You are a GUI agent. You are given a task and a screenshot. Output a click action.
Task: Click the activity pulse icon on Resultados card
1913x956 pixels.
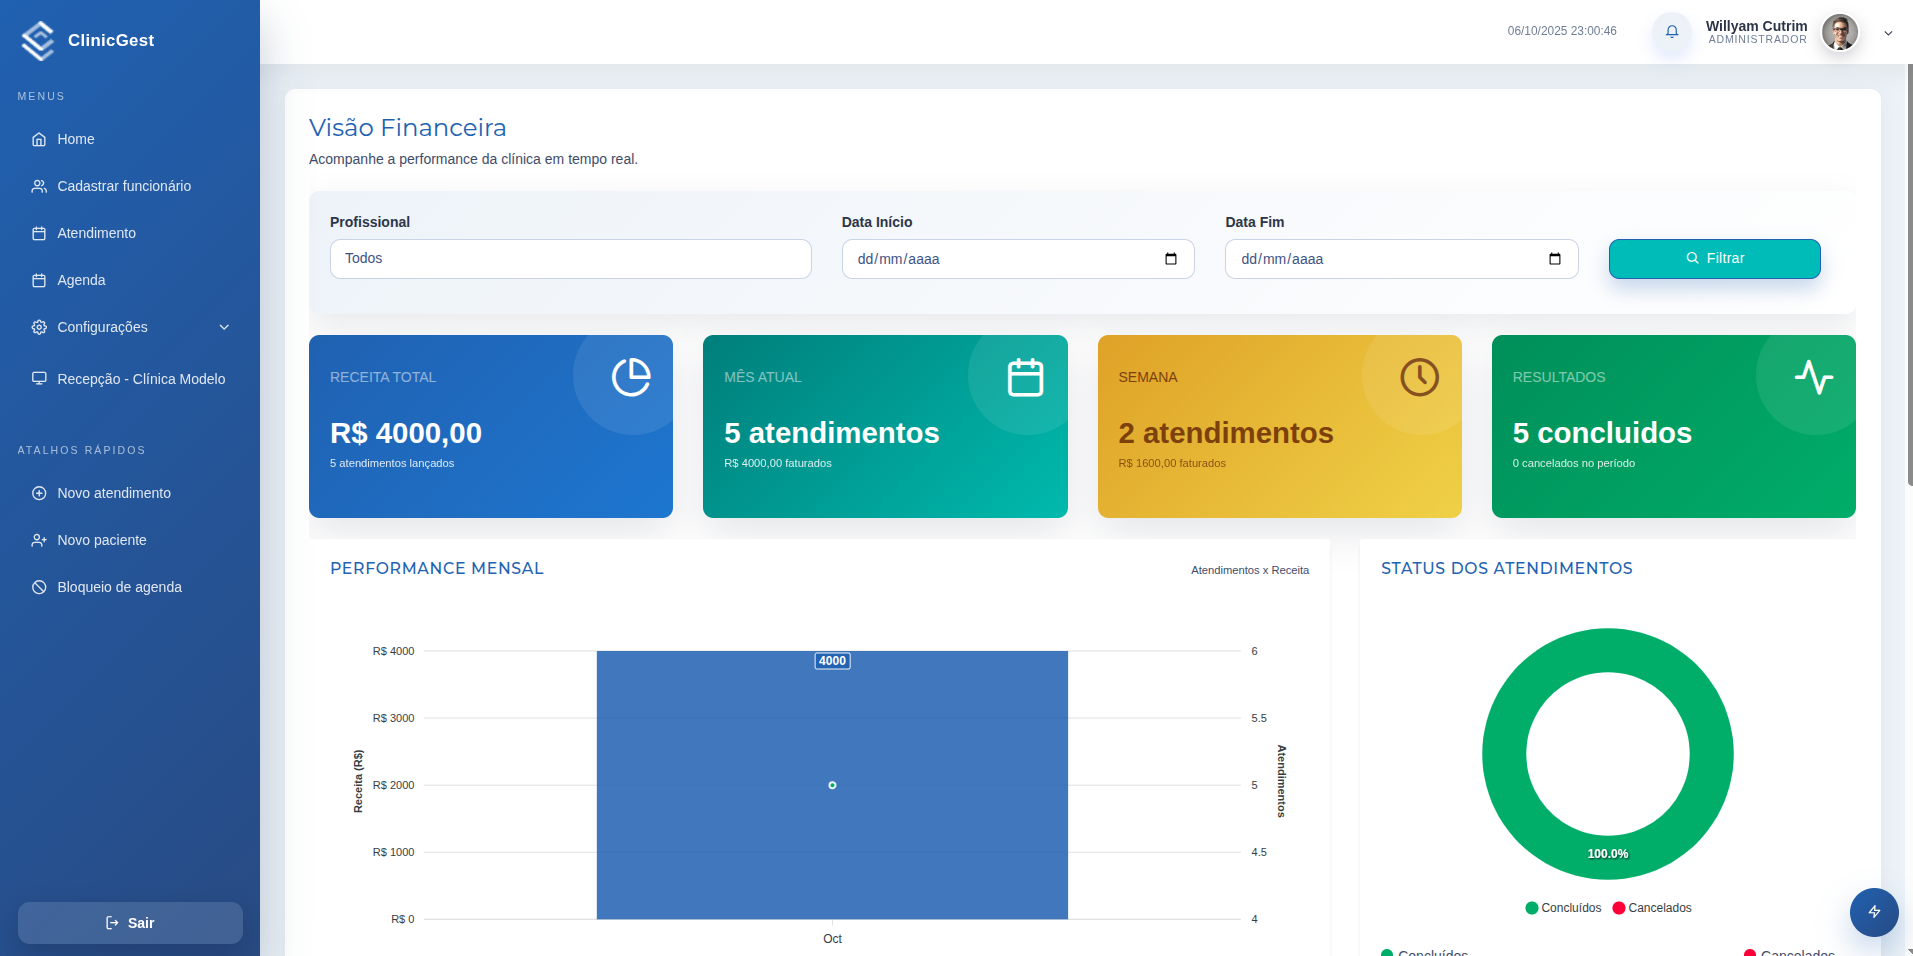[x=1813, y=377]
